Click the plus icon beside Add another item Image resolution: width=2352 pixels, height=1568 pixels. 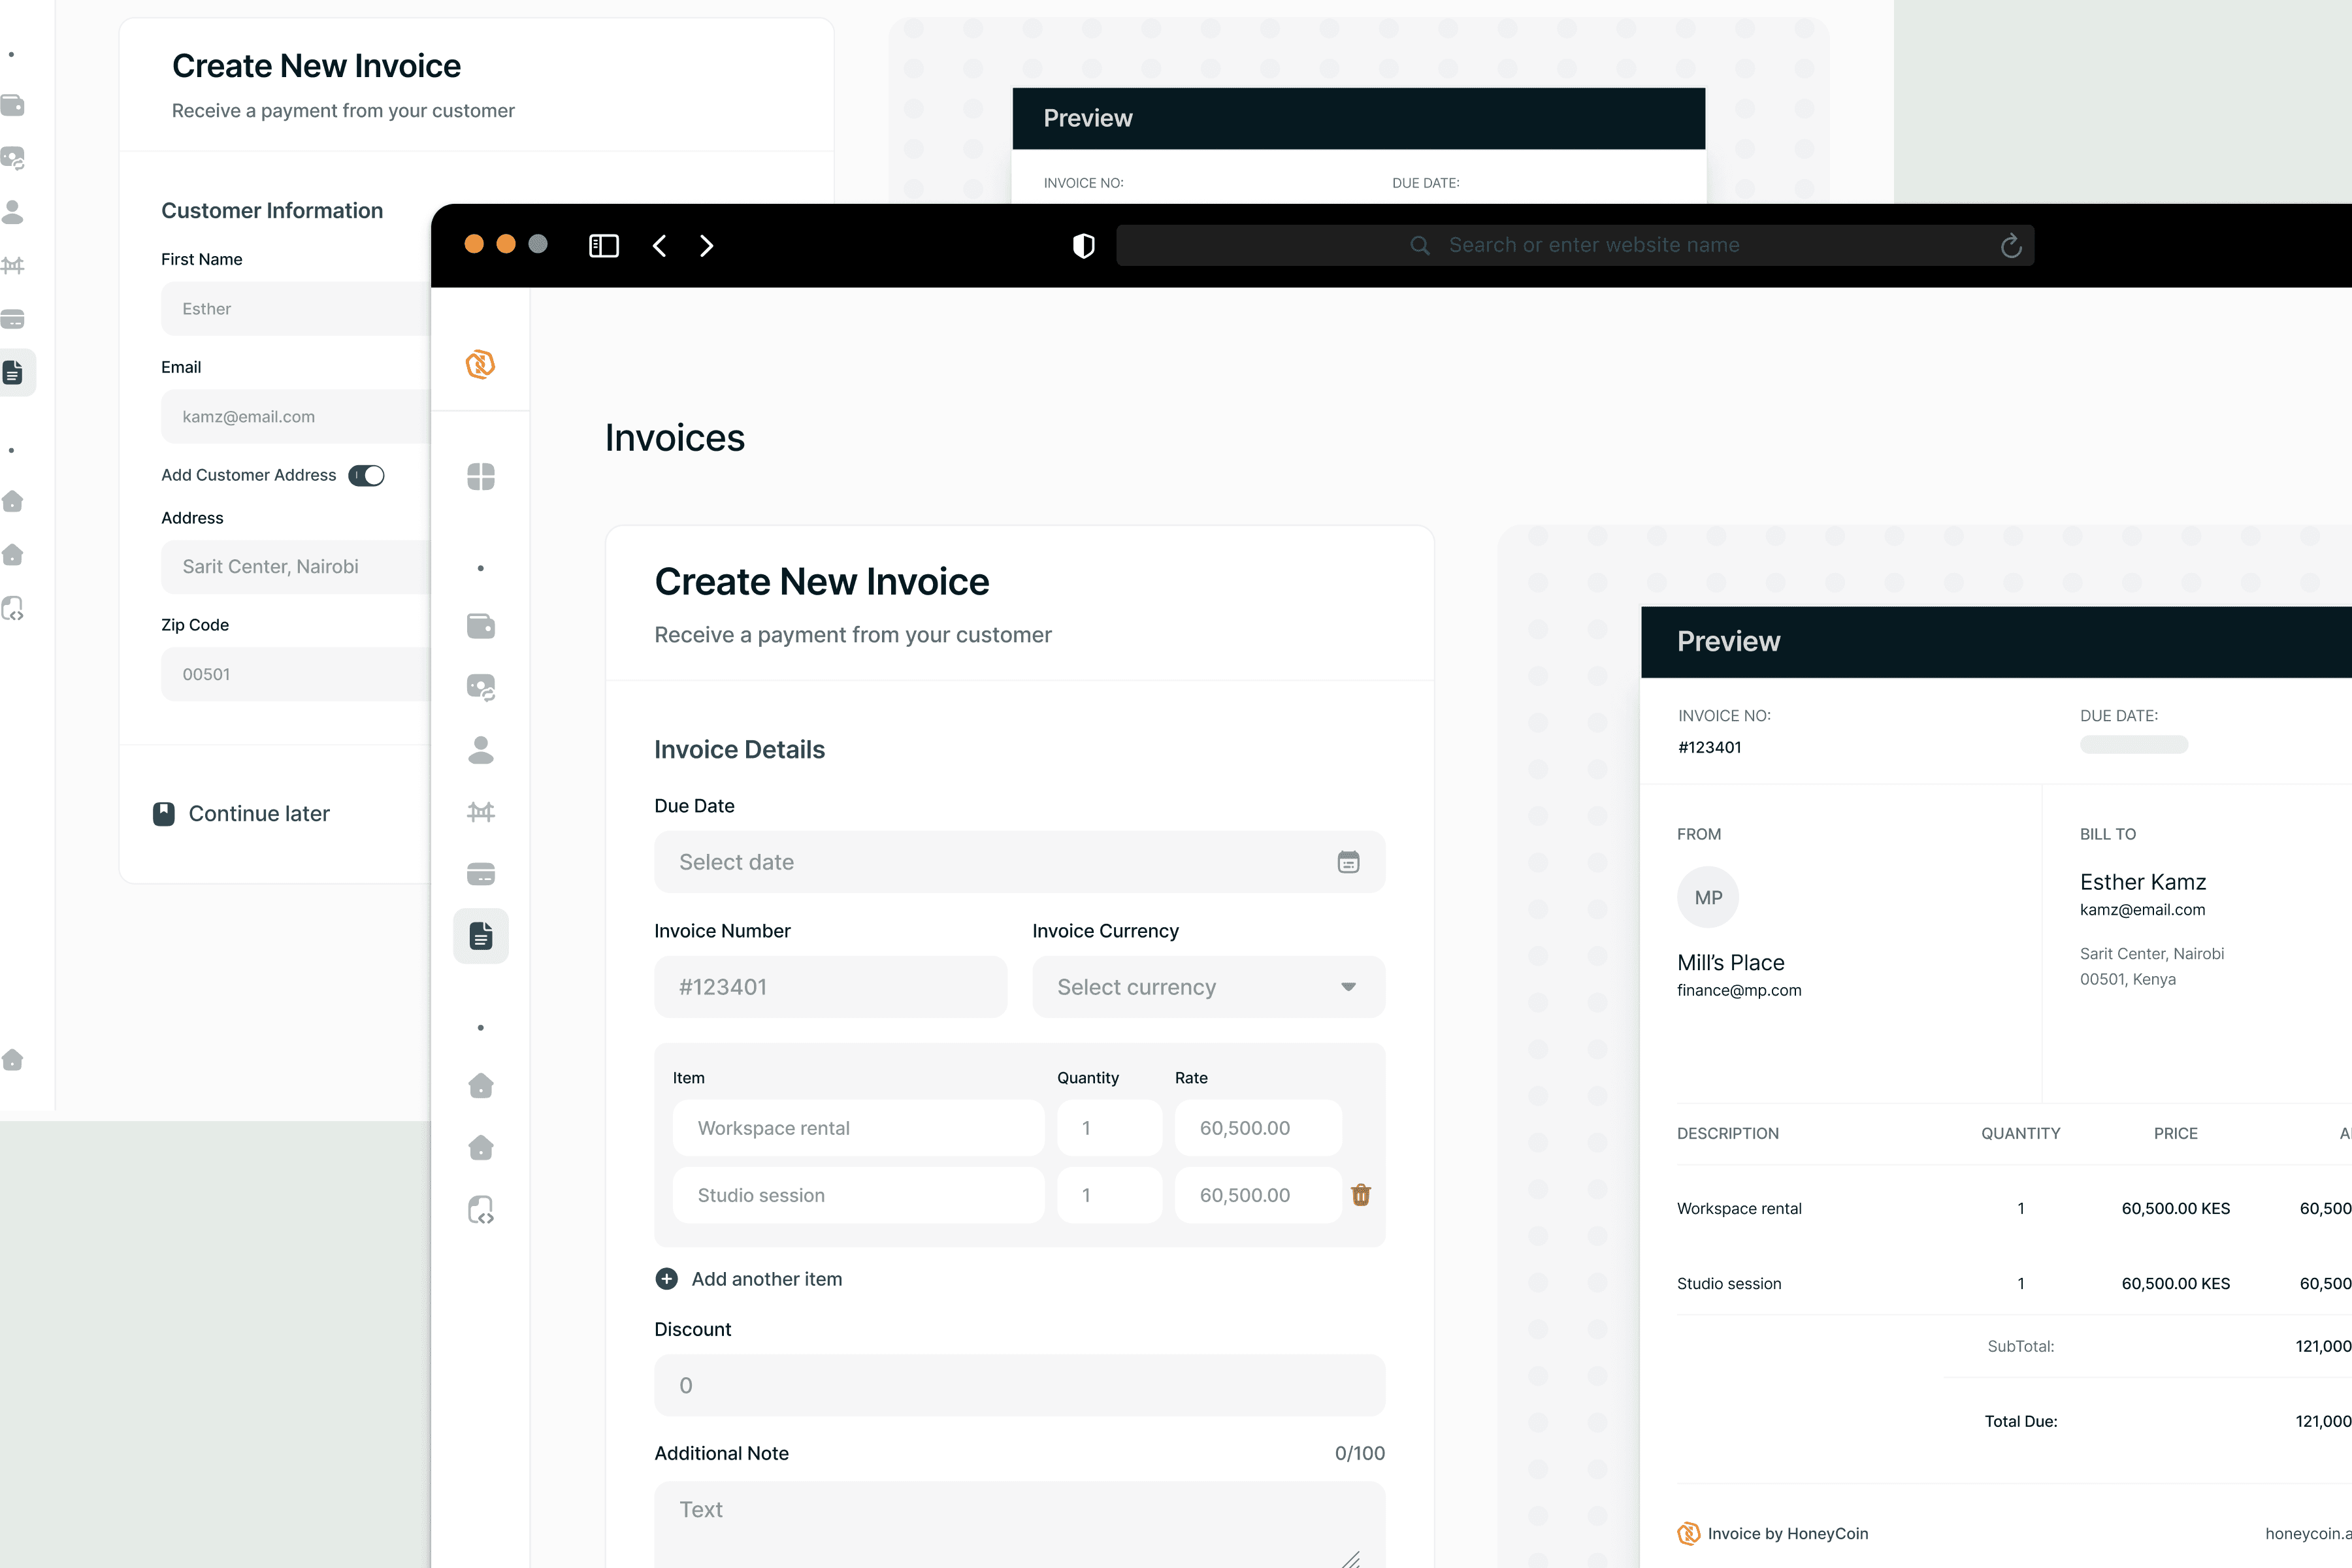tap(666, 1279)
